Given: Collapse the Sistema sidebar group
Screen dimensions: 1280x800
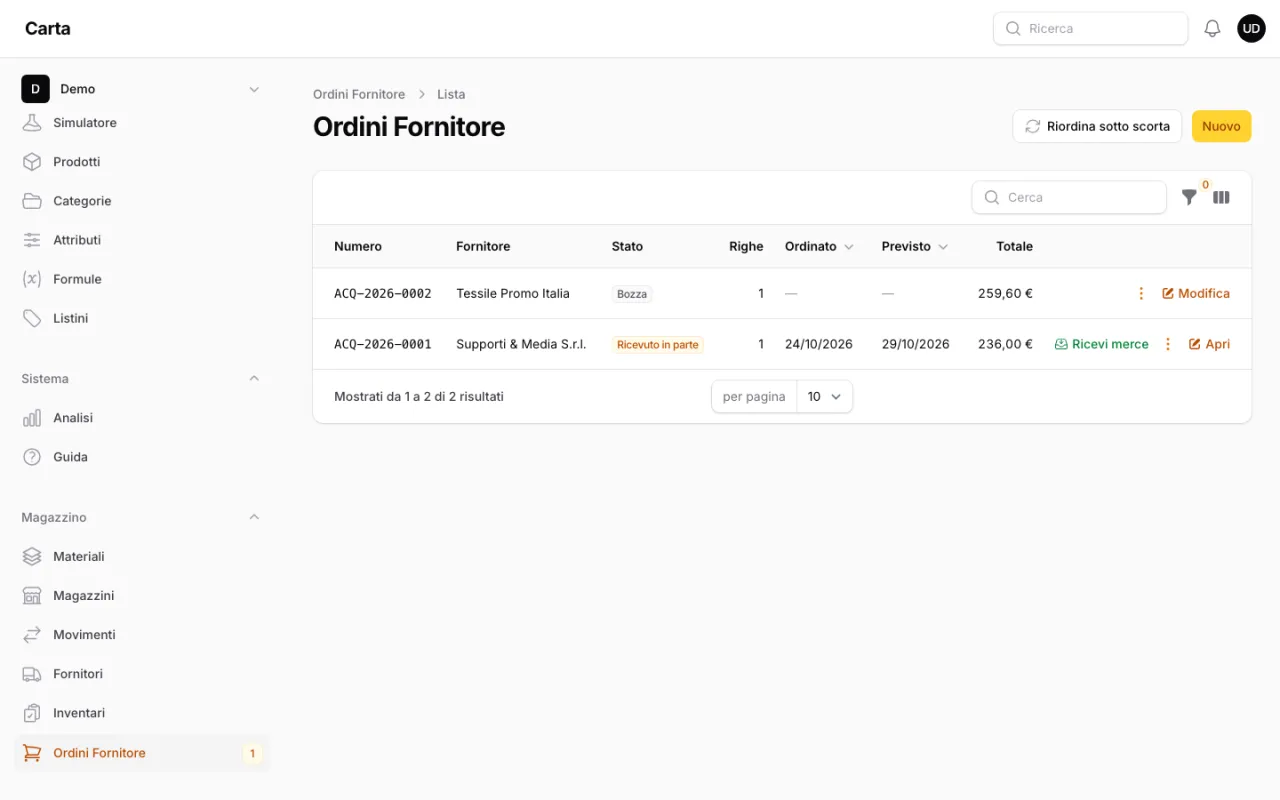Looking at the screenshot, I should coord(254,379).
